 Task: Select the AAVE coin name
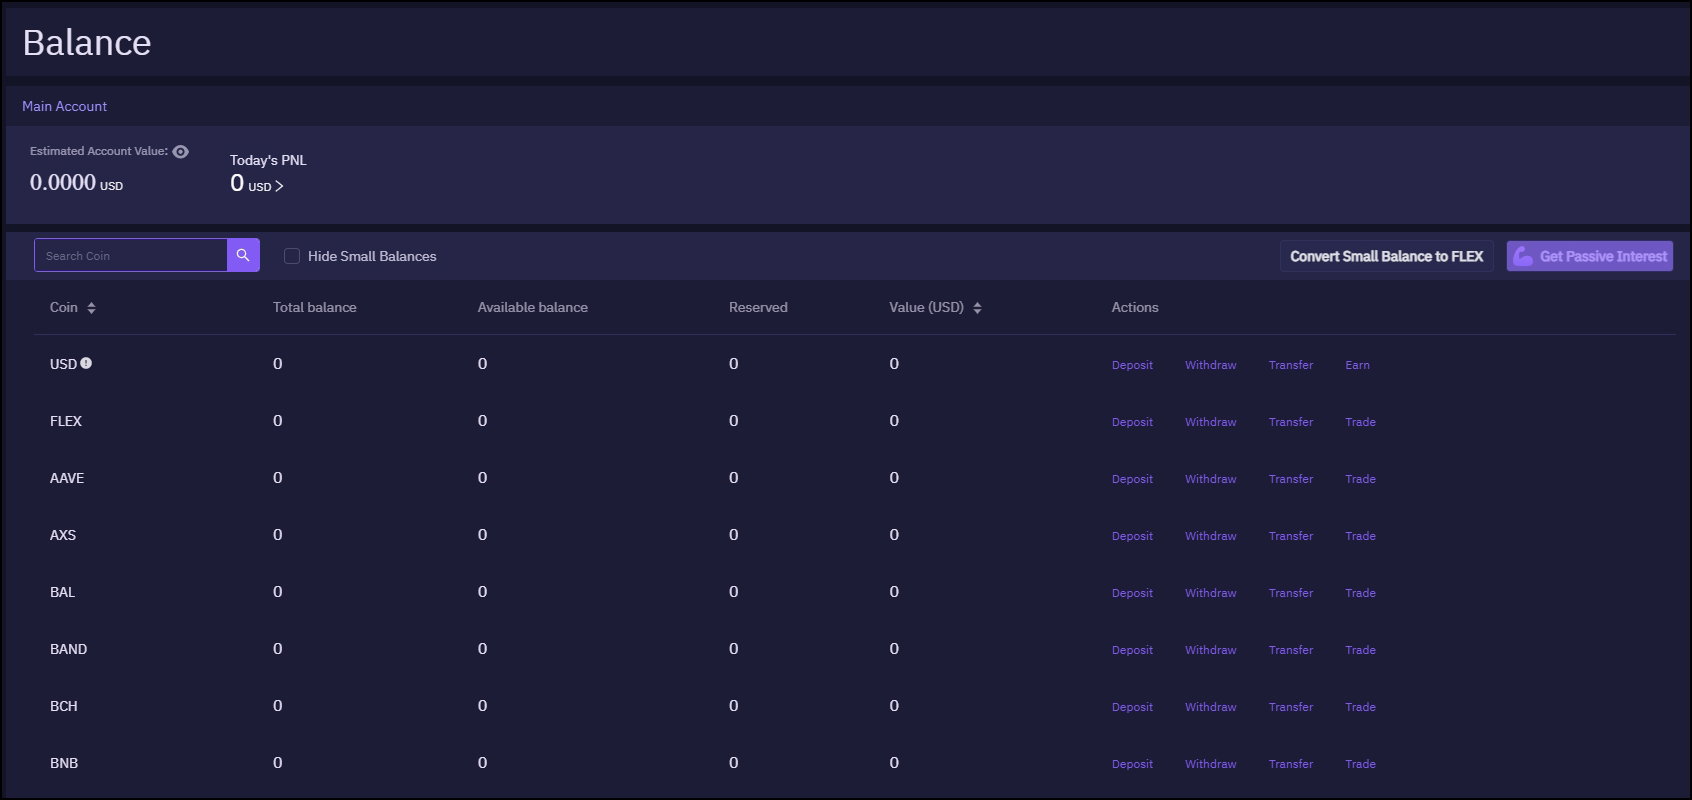click(x=67, y=478)
